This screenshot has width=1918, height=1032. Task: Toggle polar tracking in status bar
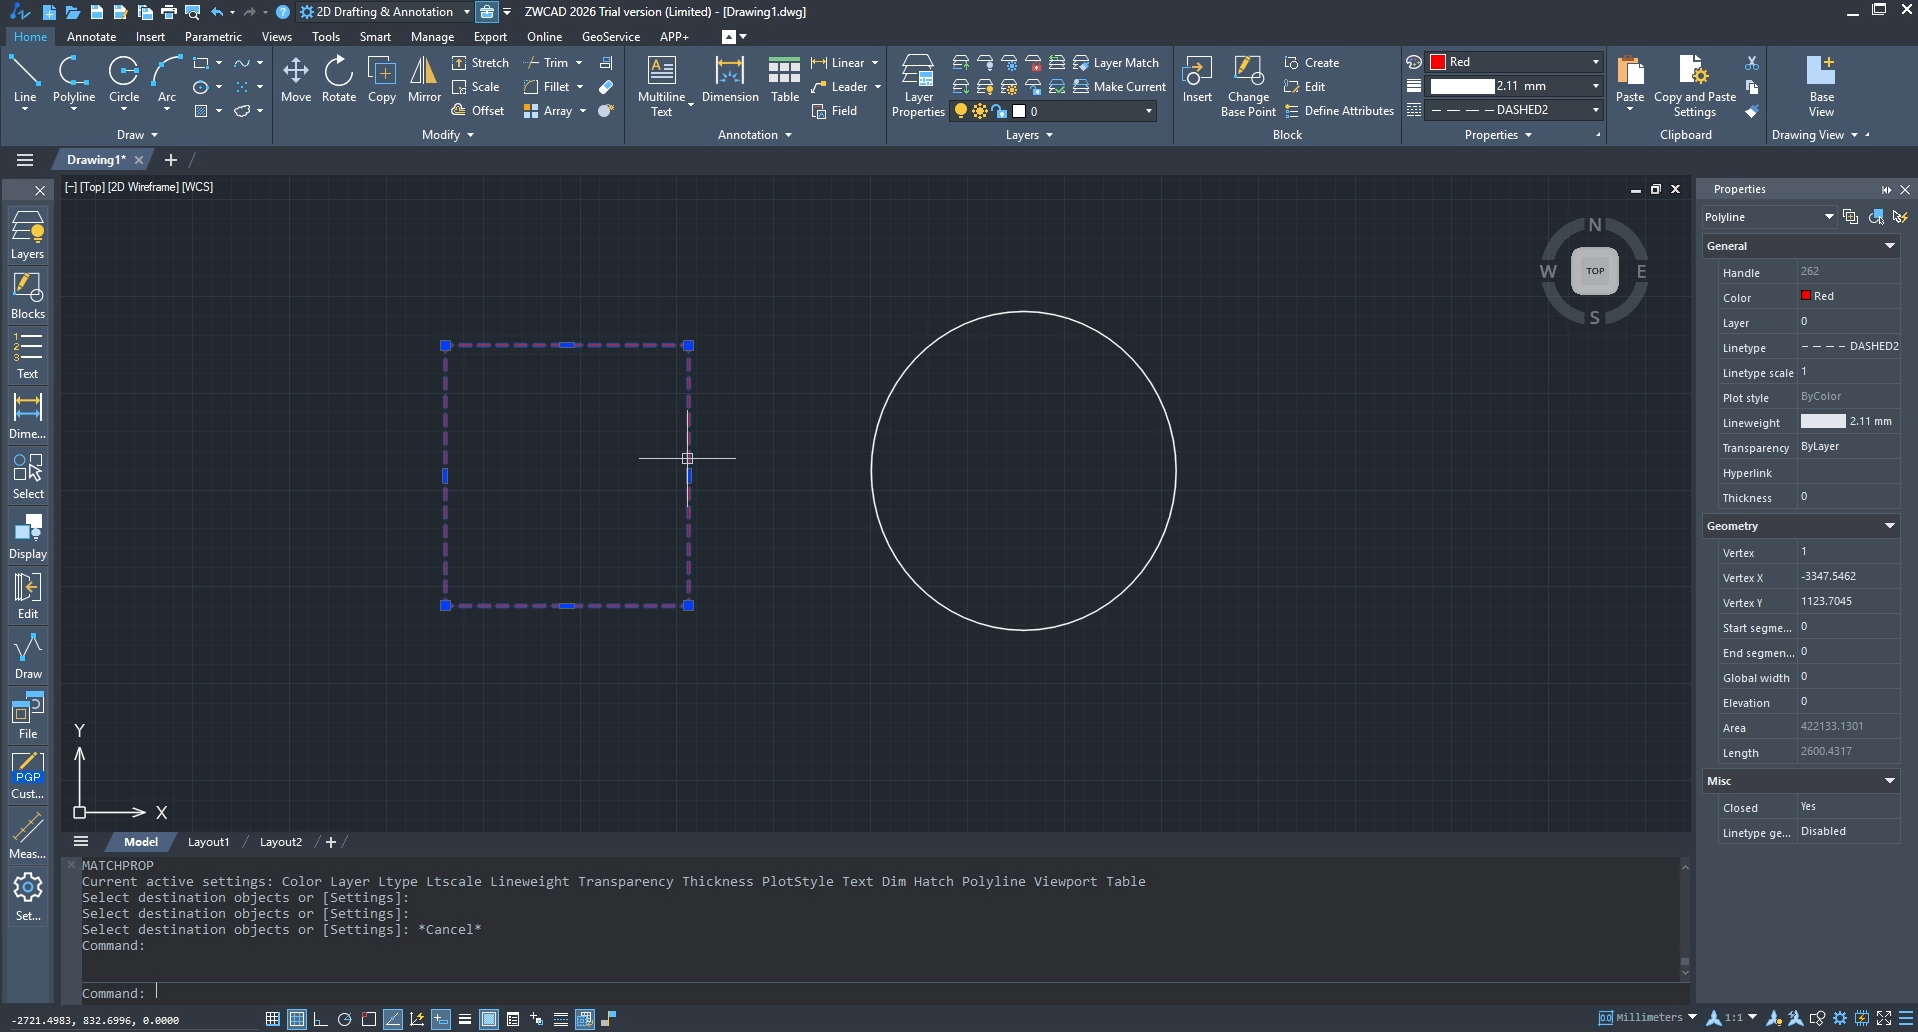click(344, 1019)
